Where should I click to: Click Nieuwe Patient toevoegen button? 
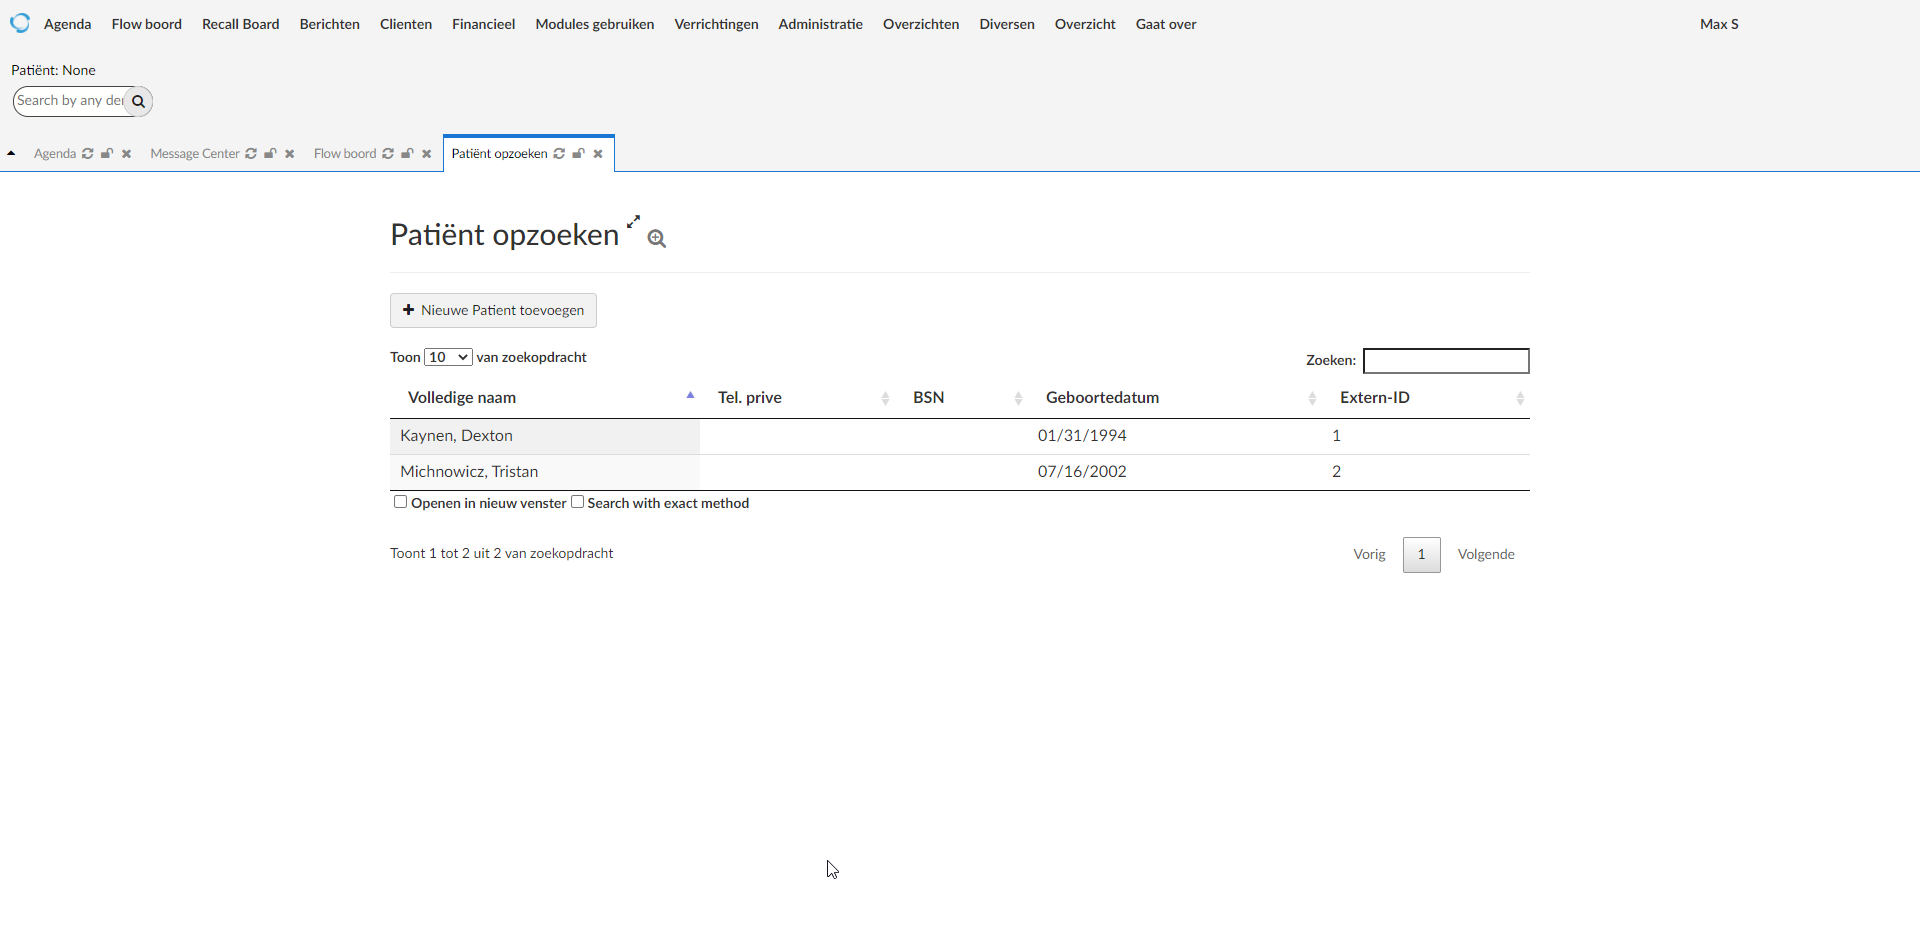coord(493,310)
